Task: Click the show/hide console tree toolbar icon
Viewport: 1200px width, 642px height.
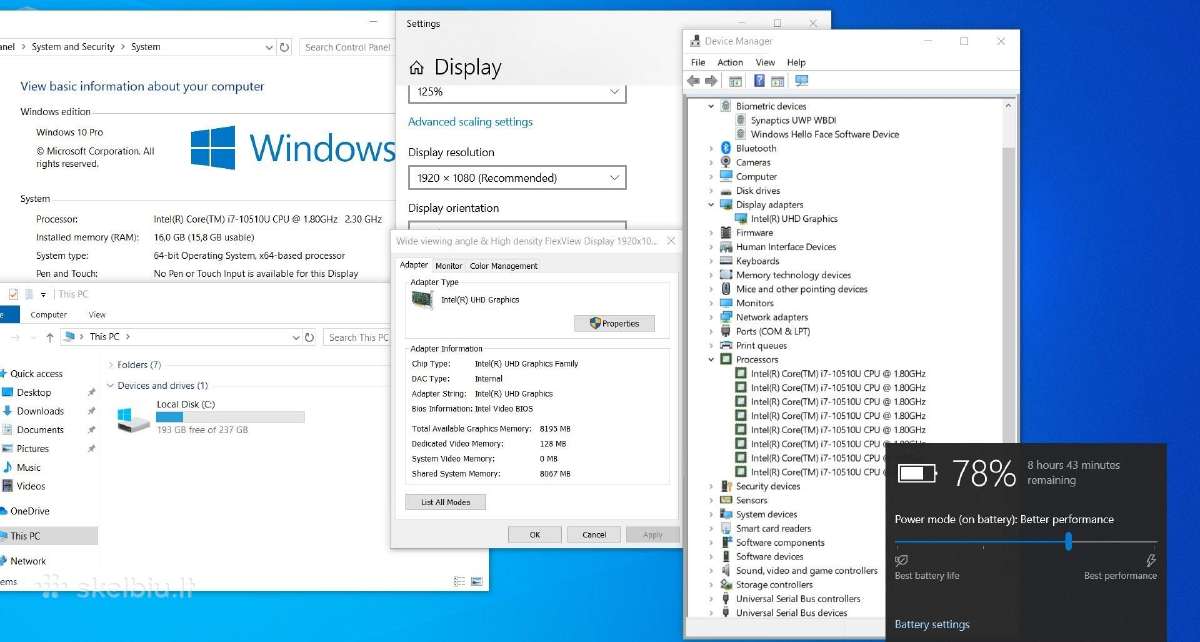Action: [x=736, y=81]
